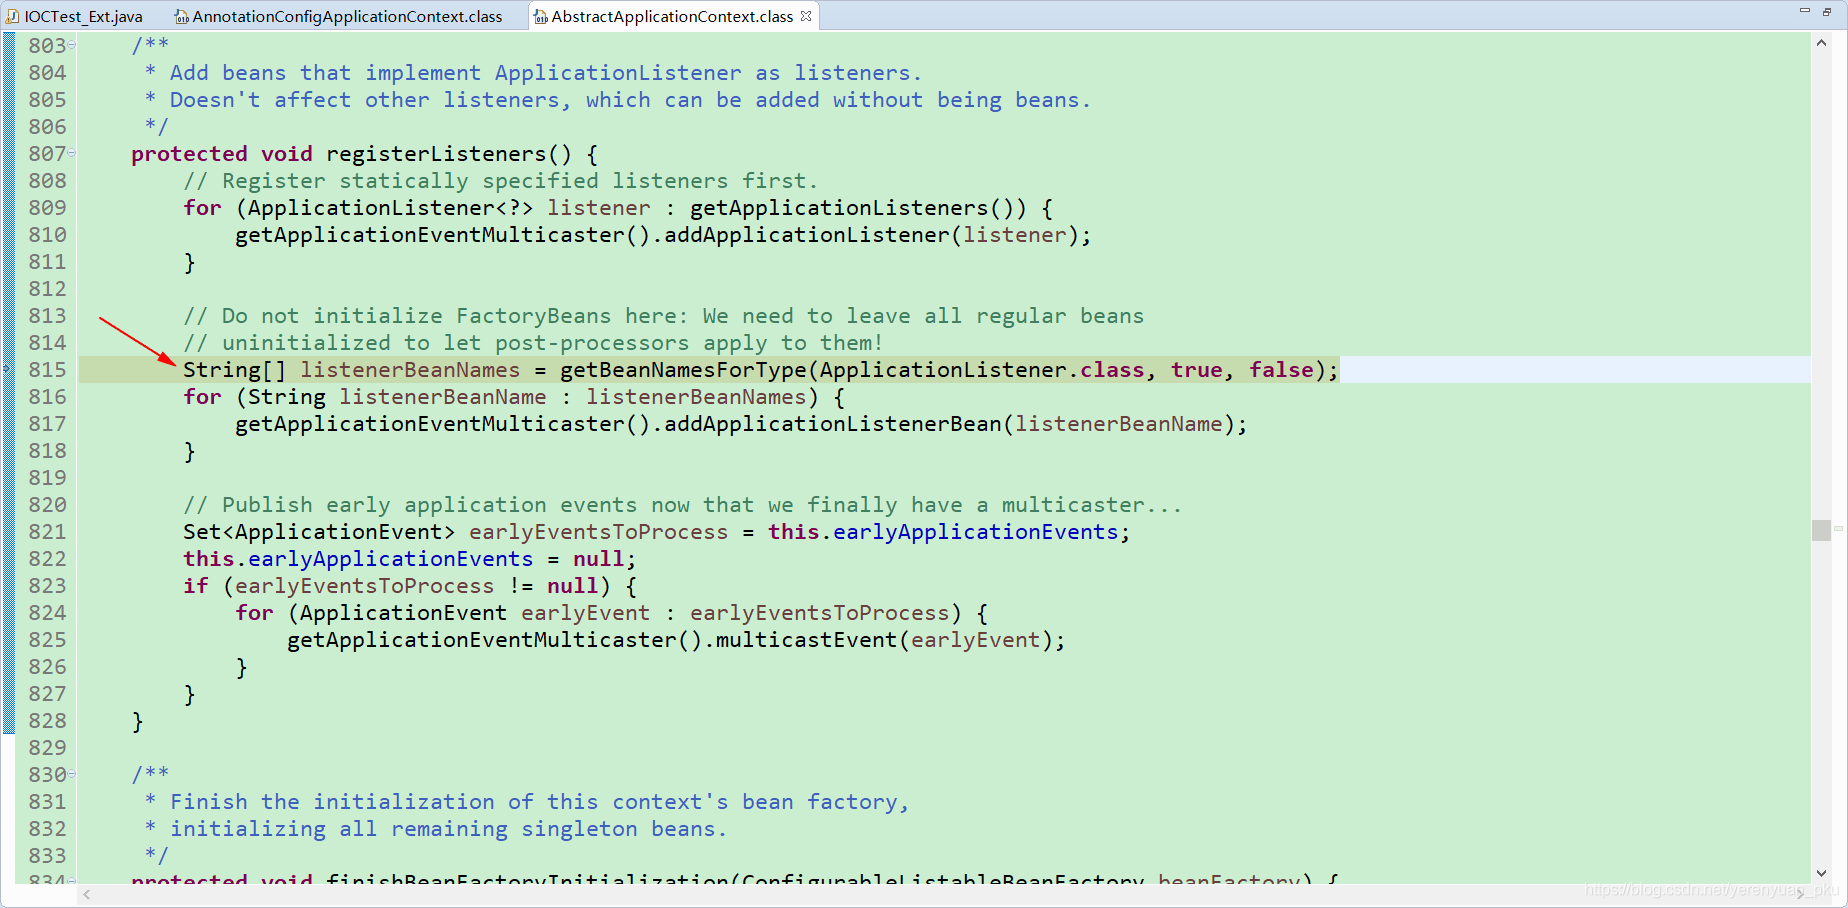Click addApplicationListenerBean on line 817
This screenshot has height=908, width=1848.
(x=832, y=424)
